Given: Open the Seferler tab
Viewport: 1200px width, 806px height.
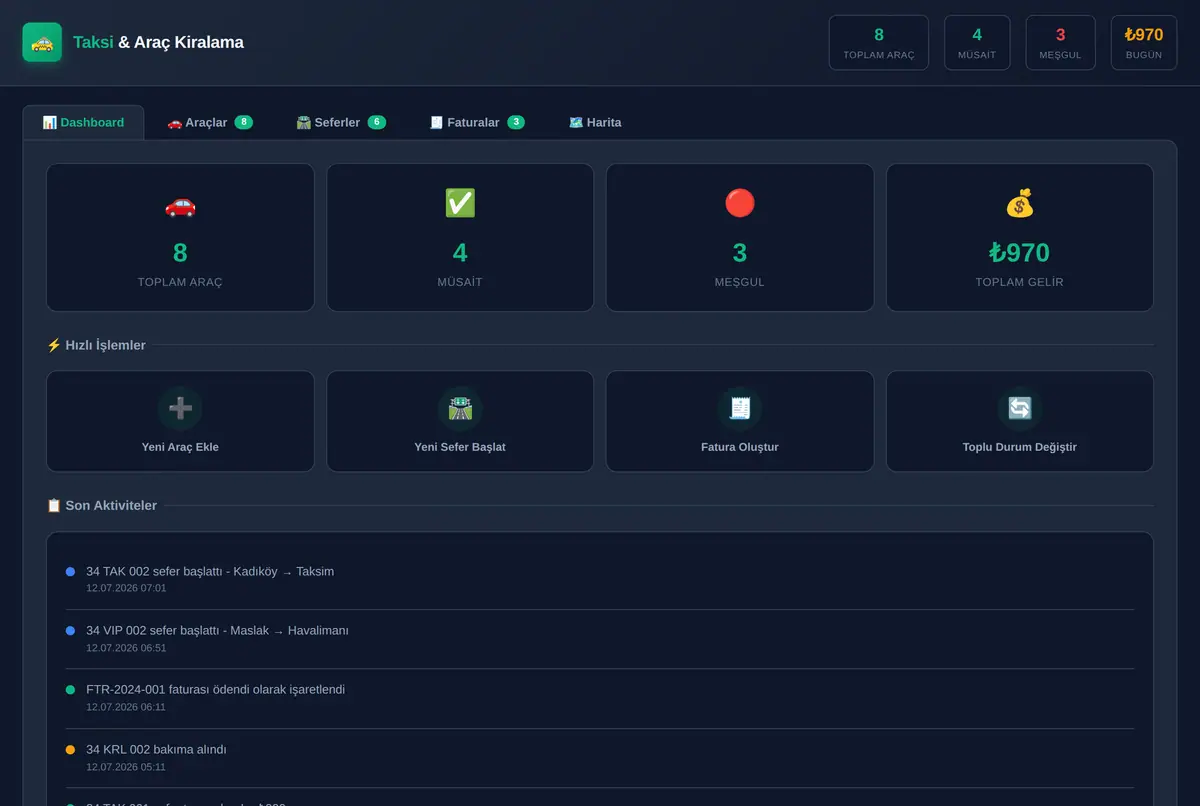Looking at the screenshot, I should pyautogui.click(x=341, y=122).
